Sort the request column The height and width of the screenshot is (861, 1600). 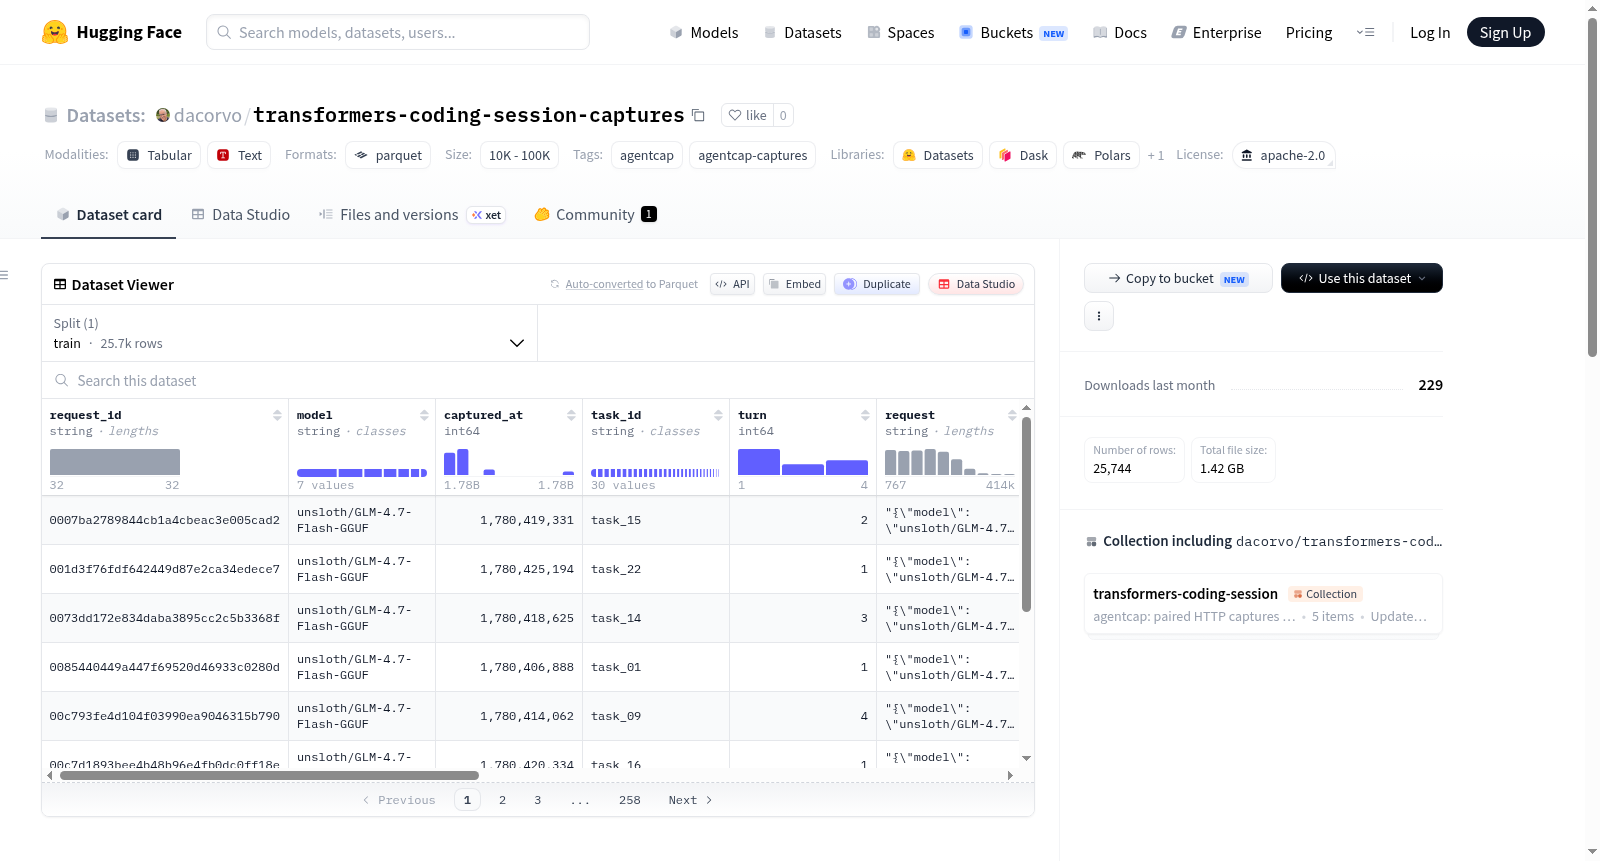pos(1012,415)
